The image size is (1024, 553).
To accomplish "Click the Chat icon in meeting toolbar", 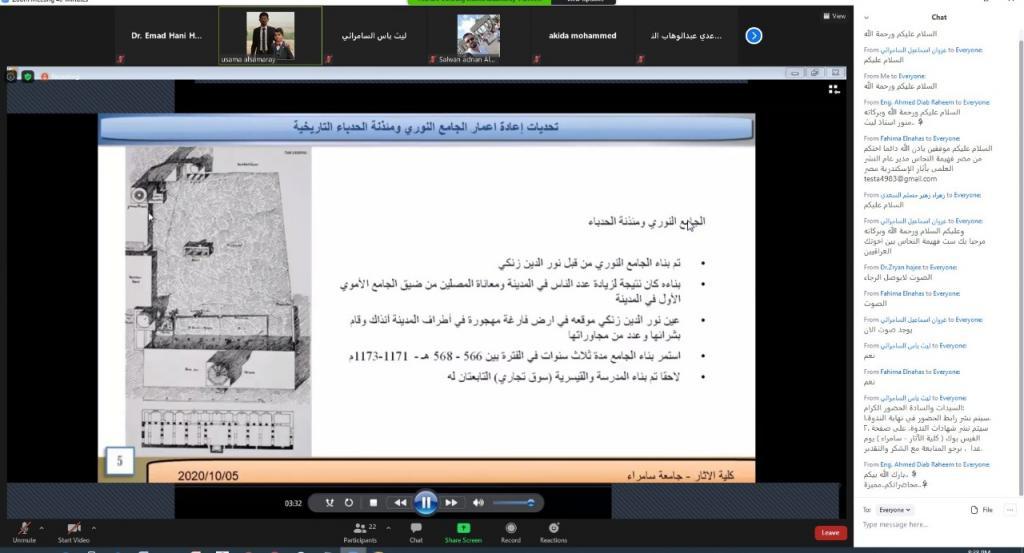I will 416,531.
